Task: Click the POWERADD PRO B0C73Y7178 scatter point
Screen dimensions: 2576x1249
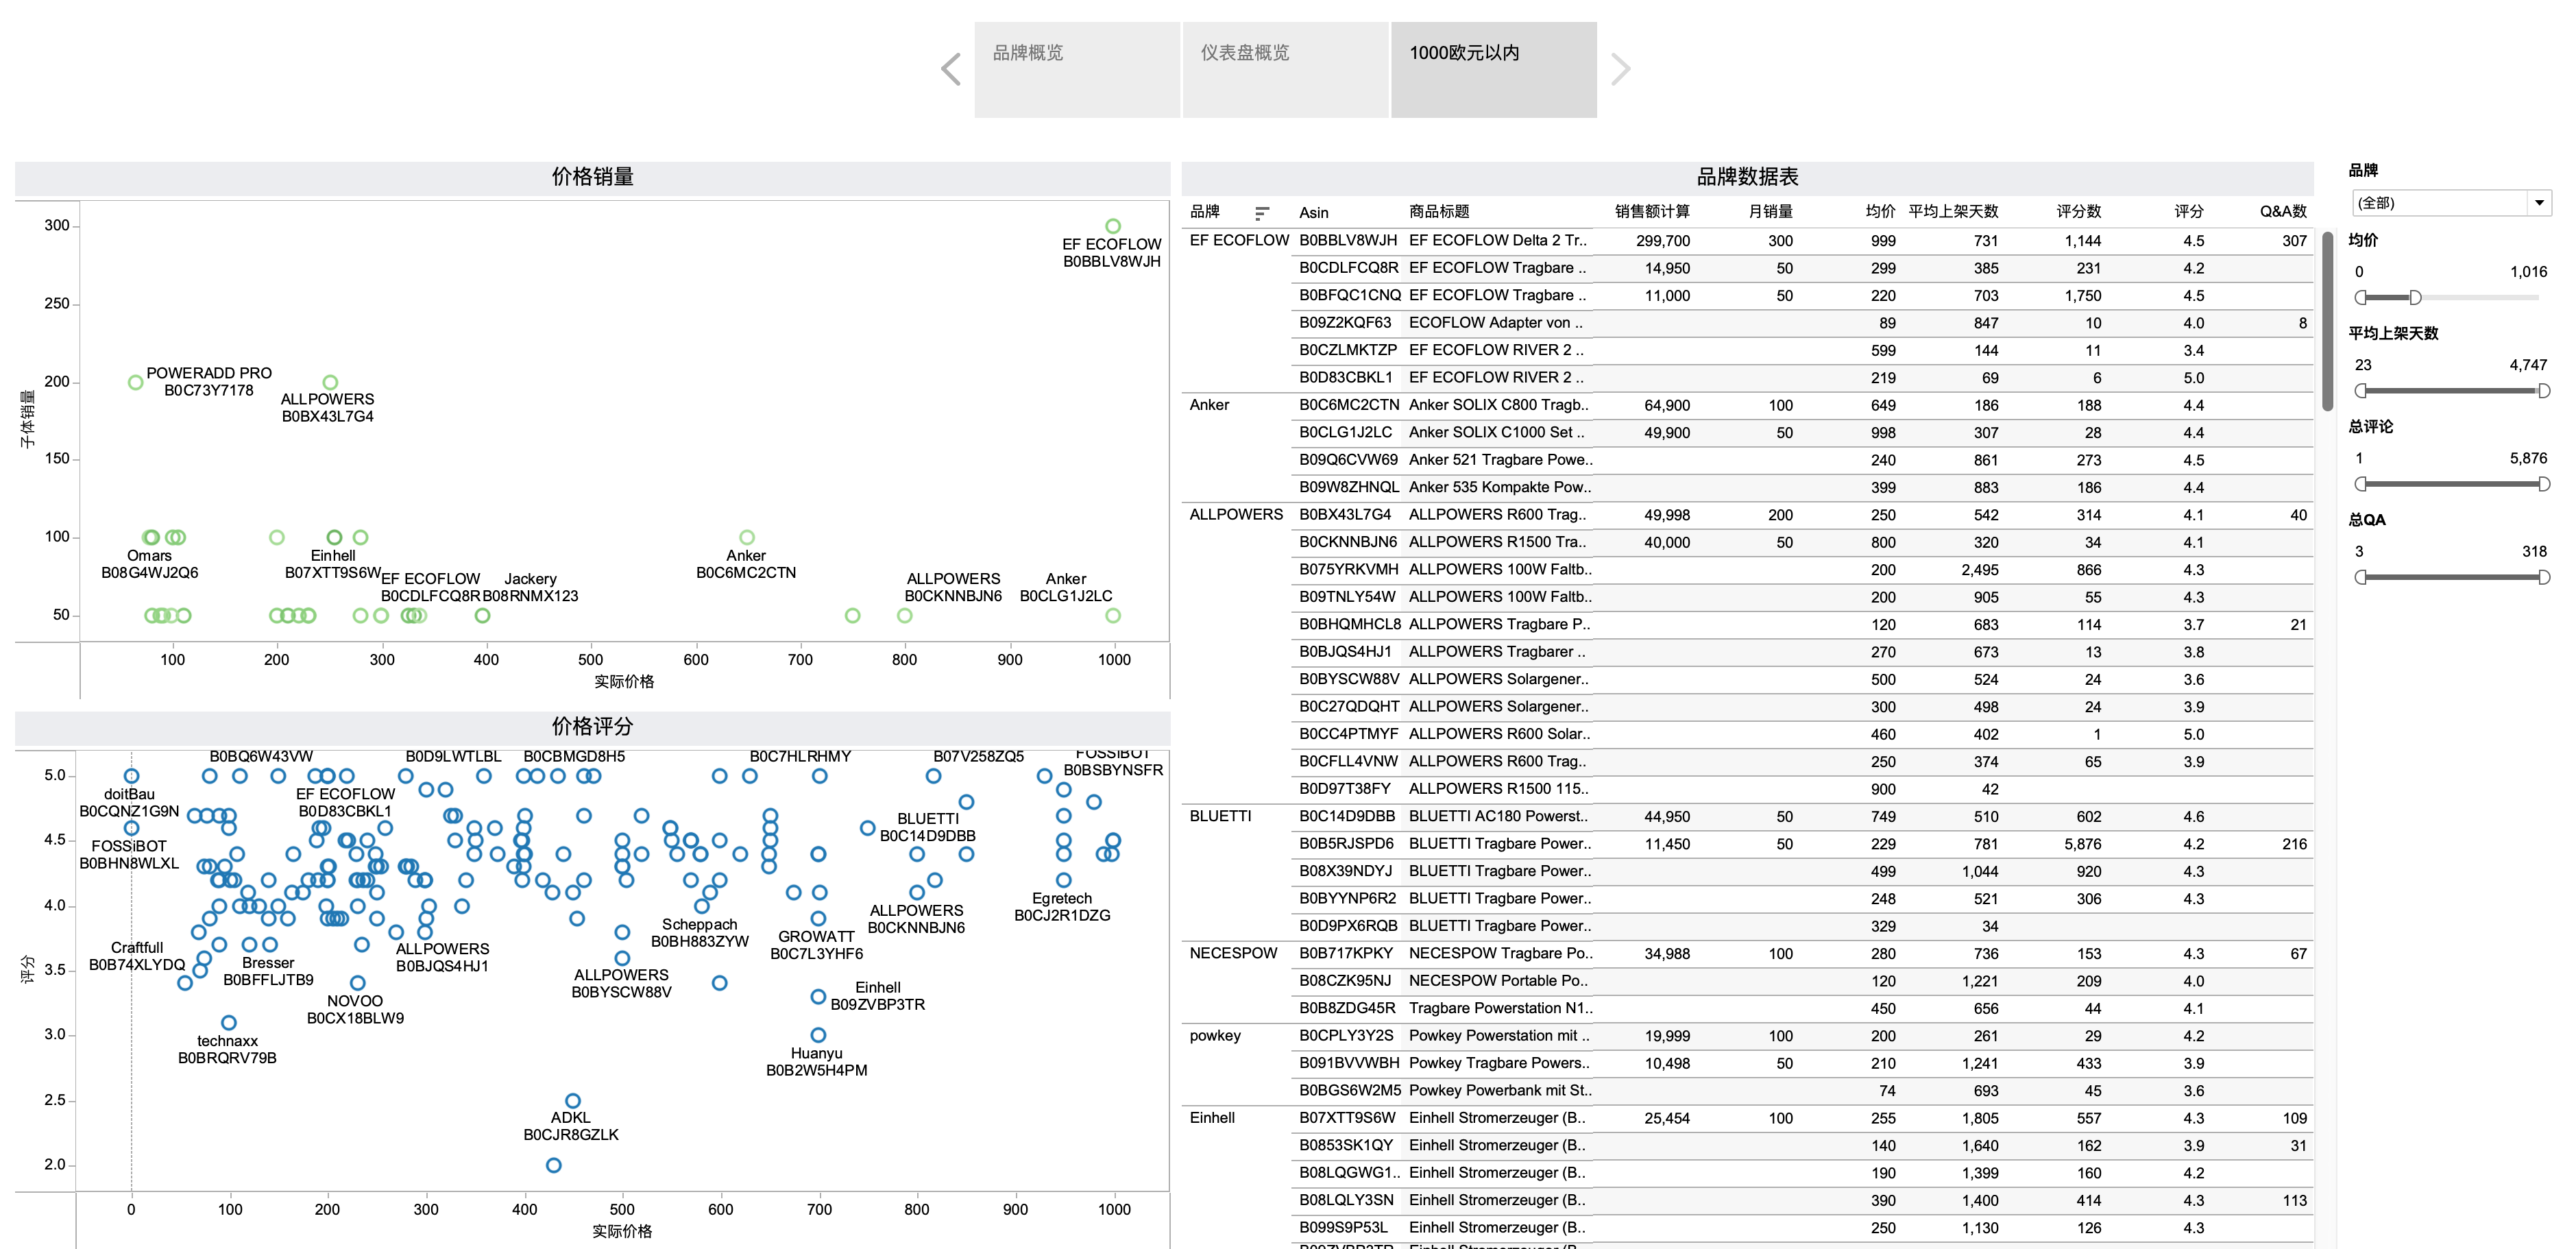Action: pos(135,382)
